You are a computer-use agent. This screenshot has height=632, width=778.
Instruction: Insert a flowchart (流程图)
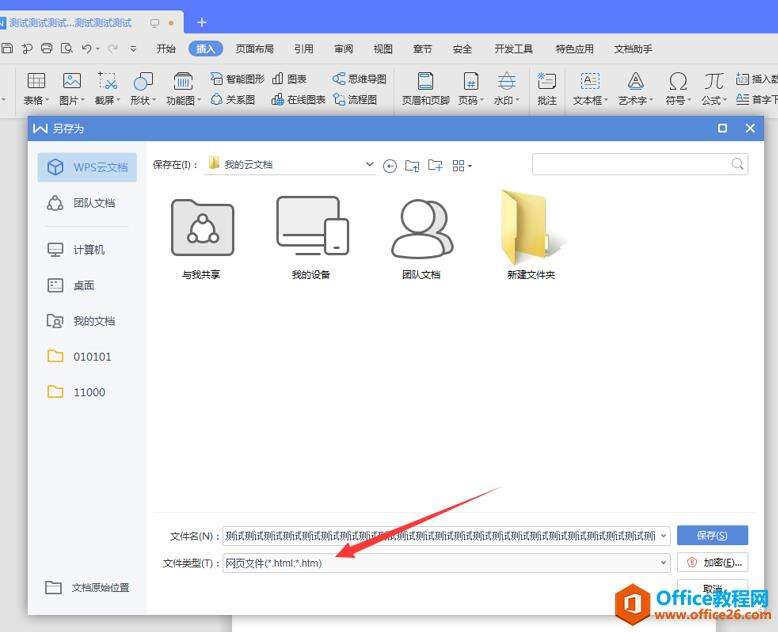pyautogui.click(x=355, y=99)
